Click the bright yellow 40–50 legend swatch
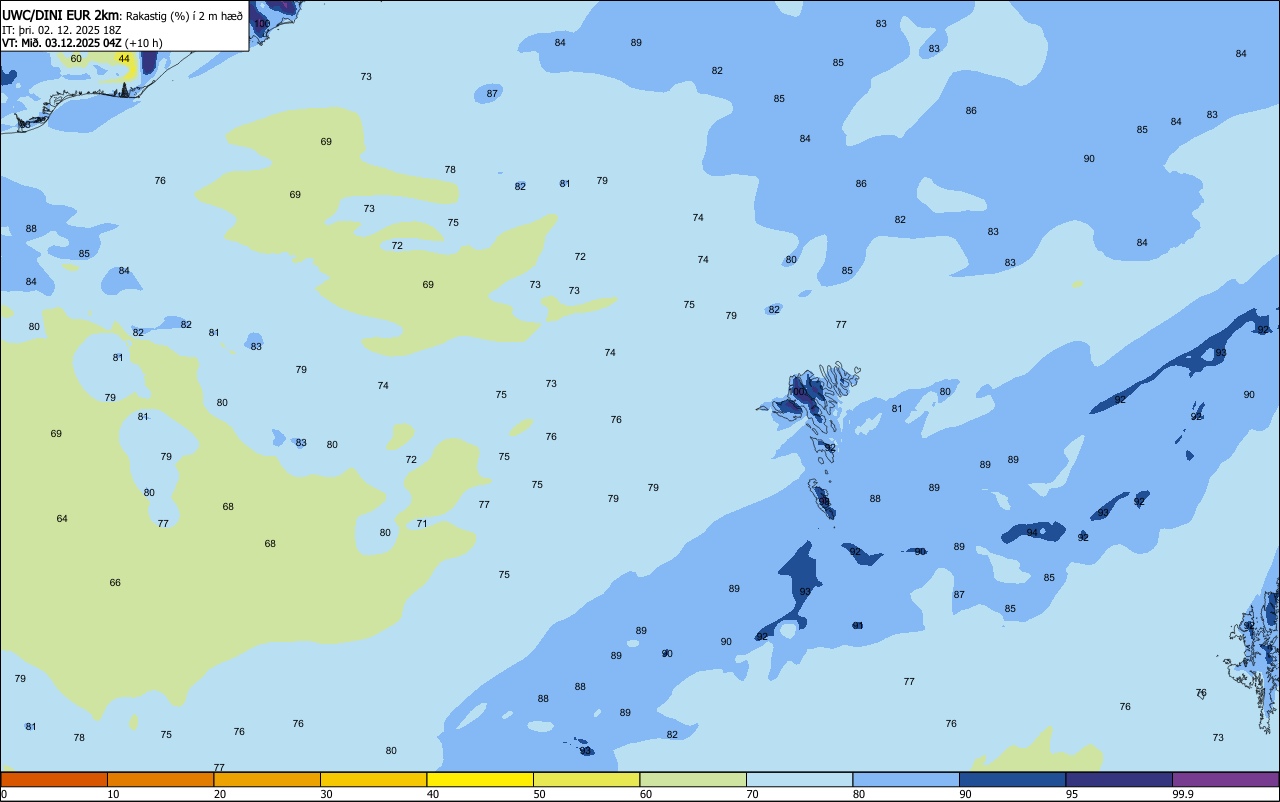The height and width of the screenshot is (802, 1280). tap(480, 779)
